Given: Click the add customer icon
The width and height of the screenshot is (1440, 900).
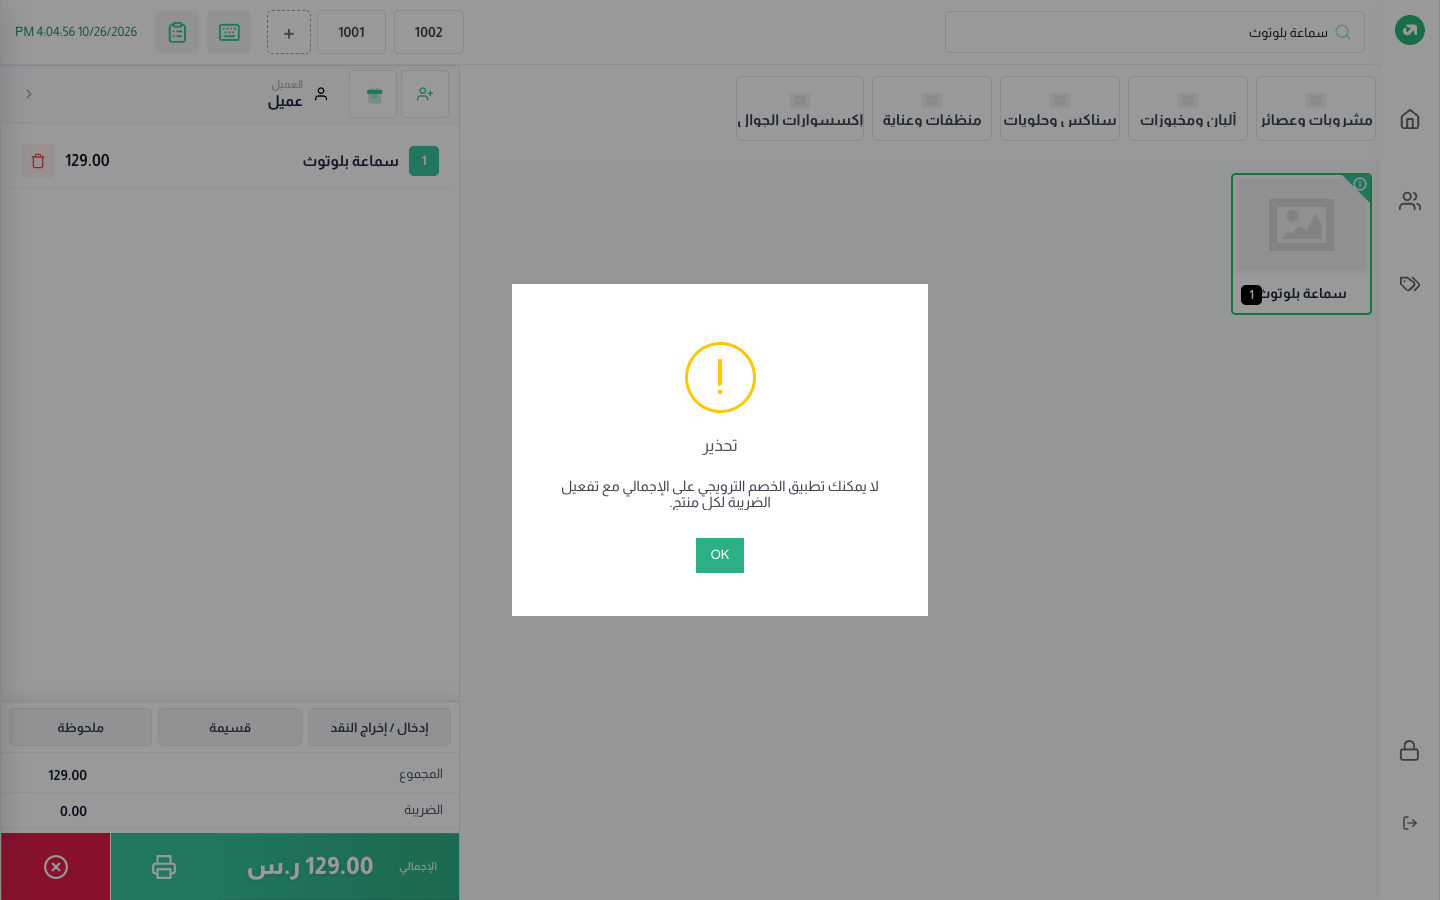Looking at the screenshot, I should (x=425, y=94).
